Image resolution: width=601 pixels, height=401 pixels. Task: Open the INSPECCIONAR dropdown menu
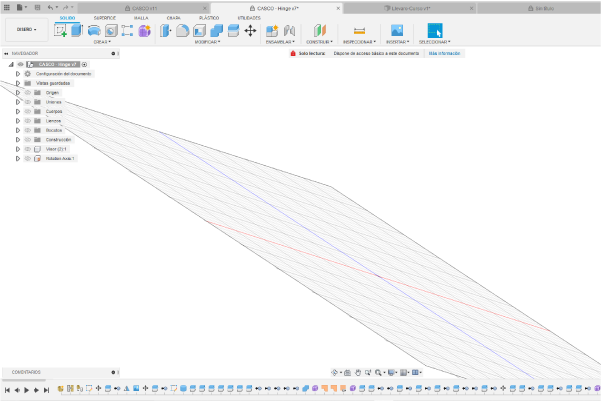359,42
